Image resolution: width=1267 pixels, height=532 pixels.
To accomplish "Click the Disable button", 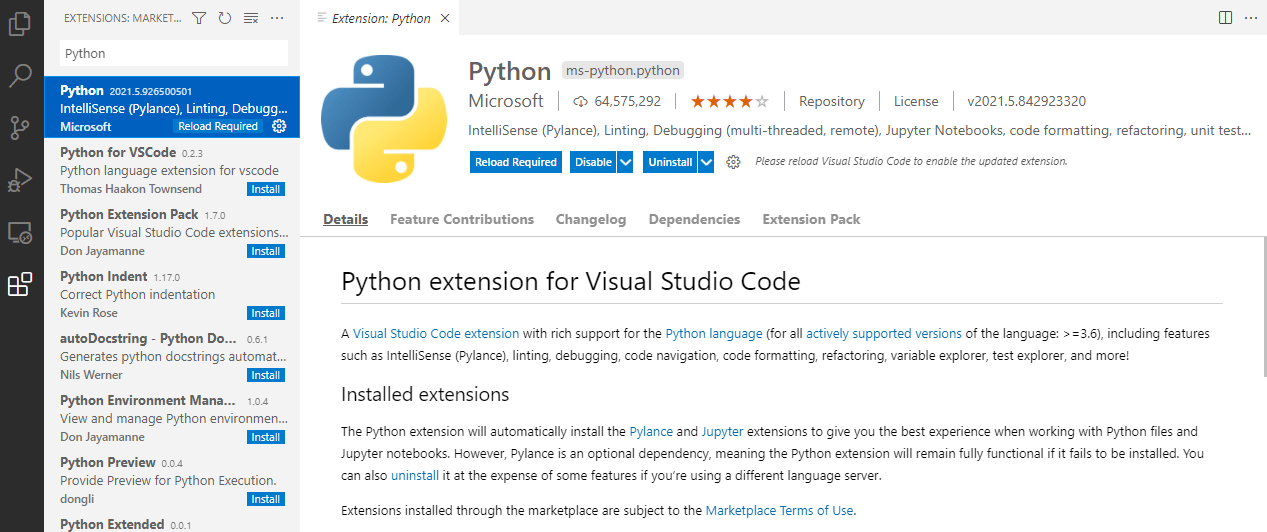I will pos(593,162).
